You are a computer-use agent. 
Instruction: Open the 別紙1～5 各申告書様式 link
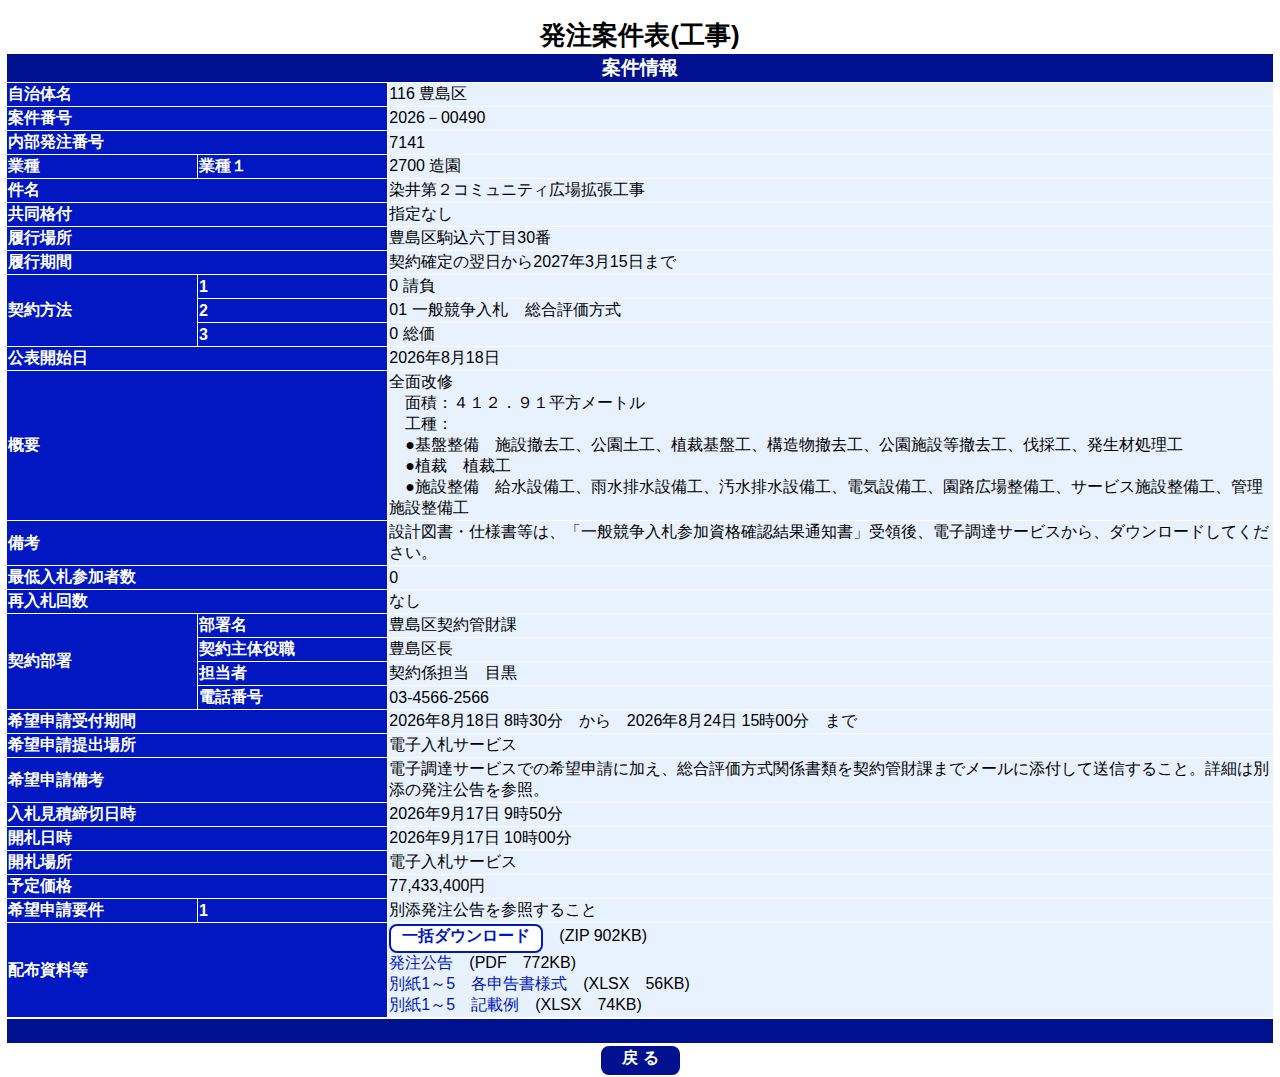tap(478, 983)
